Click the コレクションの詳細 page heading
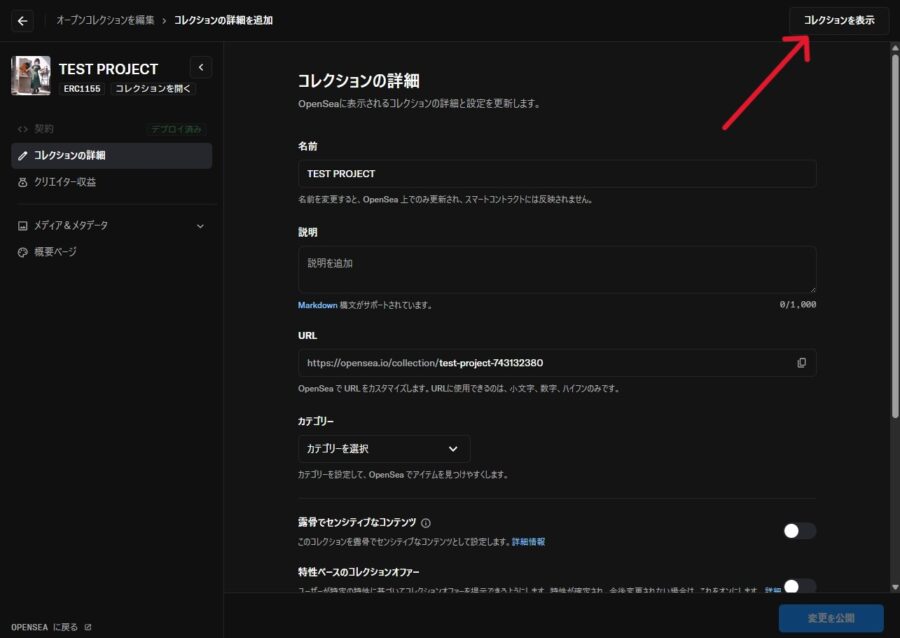 [x=358, y=81]
